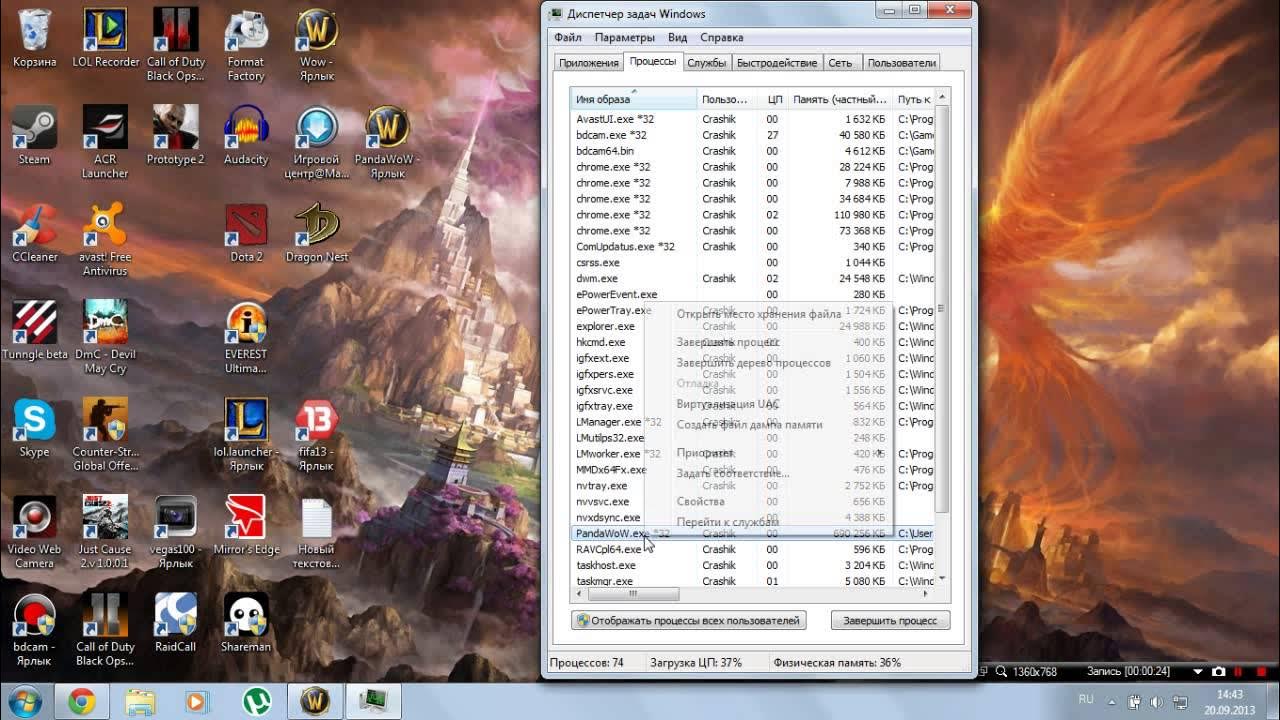This screenshot has width=1280, height=720.
Task: Launch CCleaner from the desktop
Action: tap(34, 235)
